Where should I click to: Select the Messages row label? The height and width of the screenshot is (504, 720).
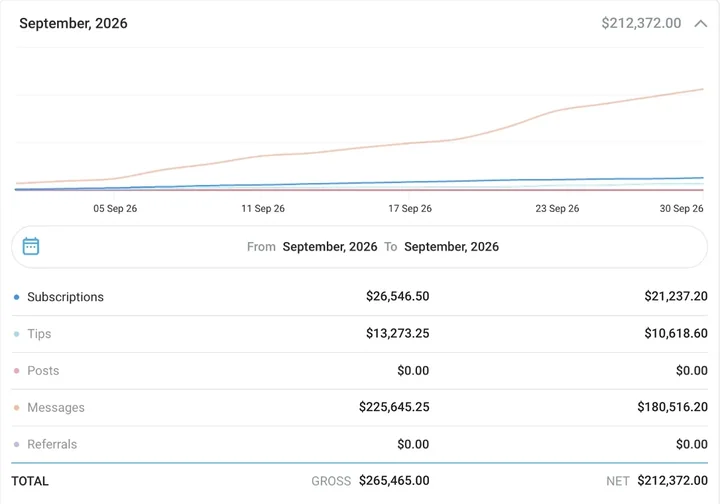coord(56,408)
